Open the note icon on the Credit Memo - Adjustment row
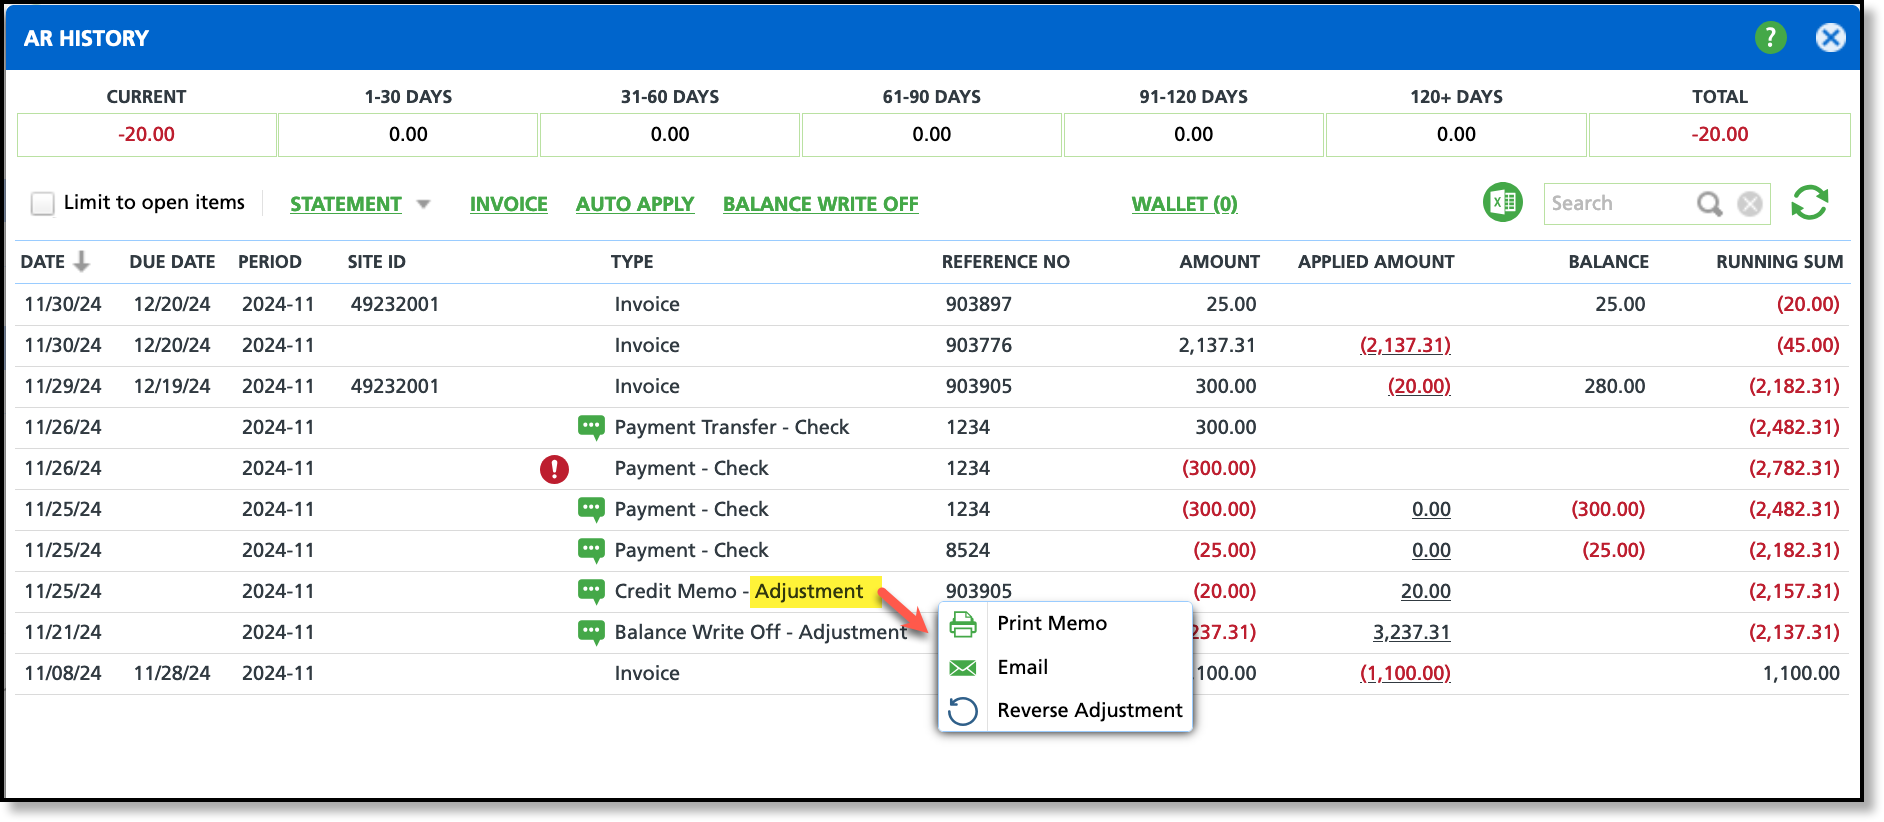This screenshot has width=1884, height=822. tap(591, 591)
